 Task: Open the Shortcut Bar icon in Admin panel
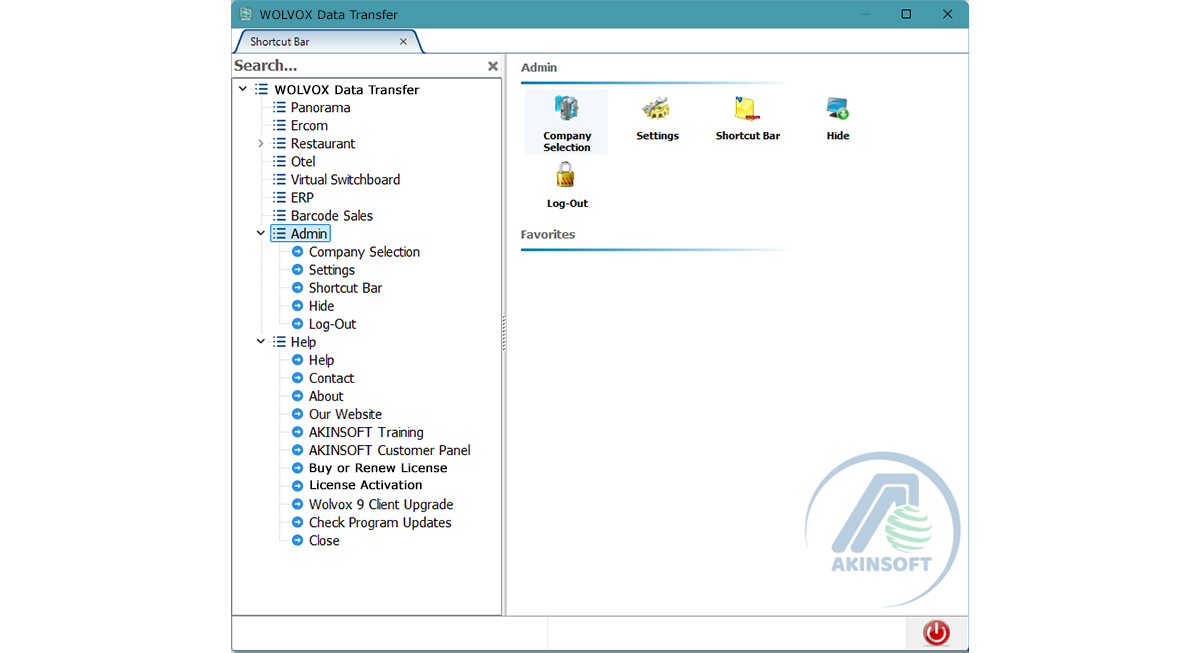click(x=747, y=110)
